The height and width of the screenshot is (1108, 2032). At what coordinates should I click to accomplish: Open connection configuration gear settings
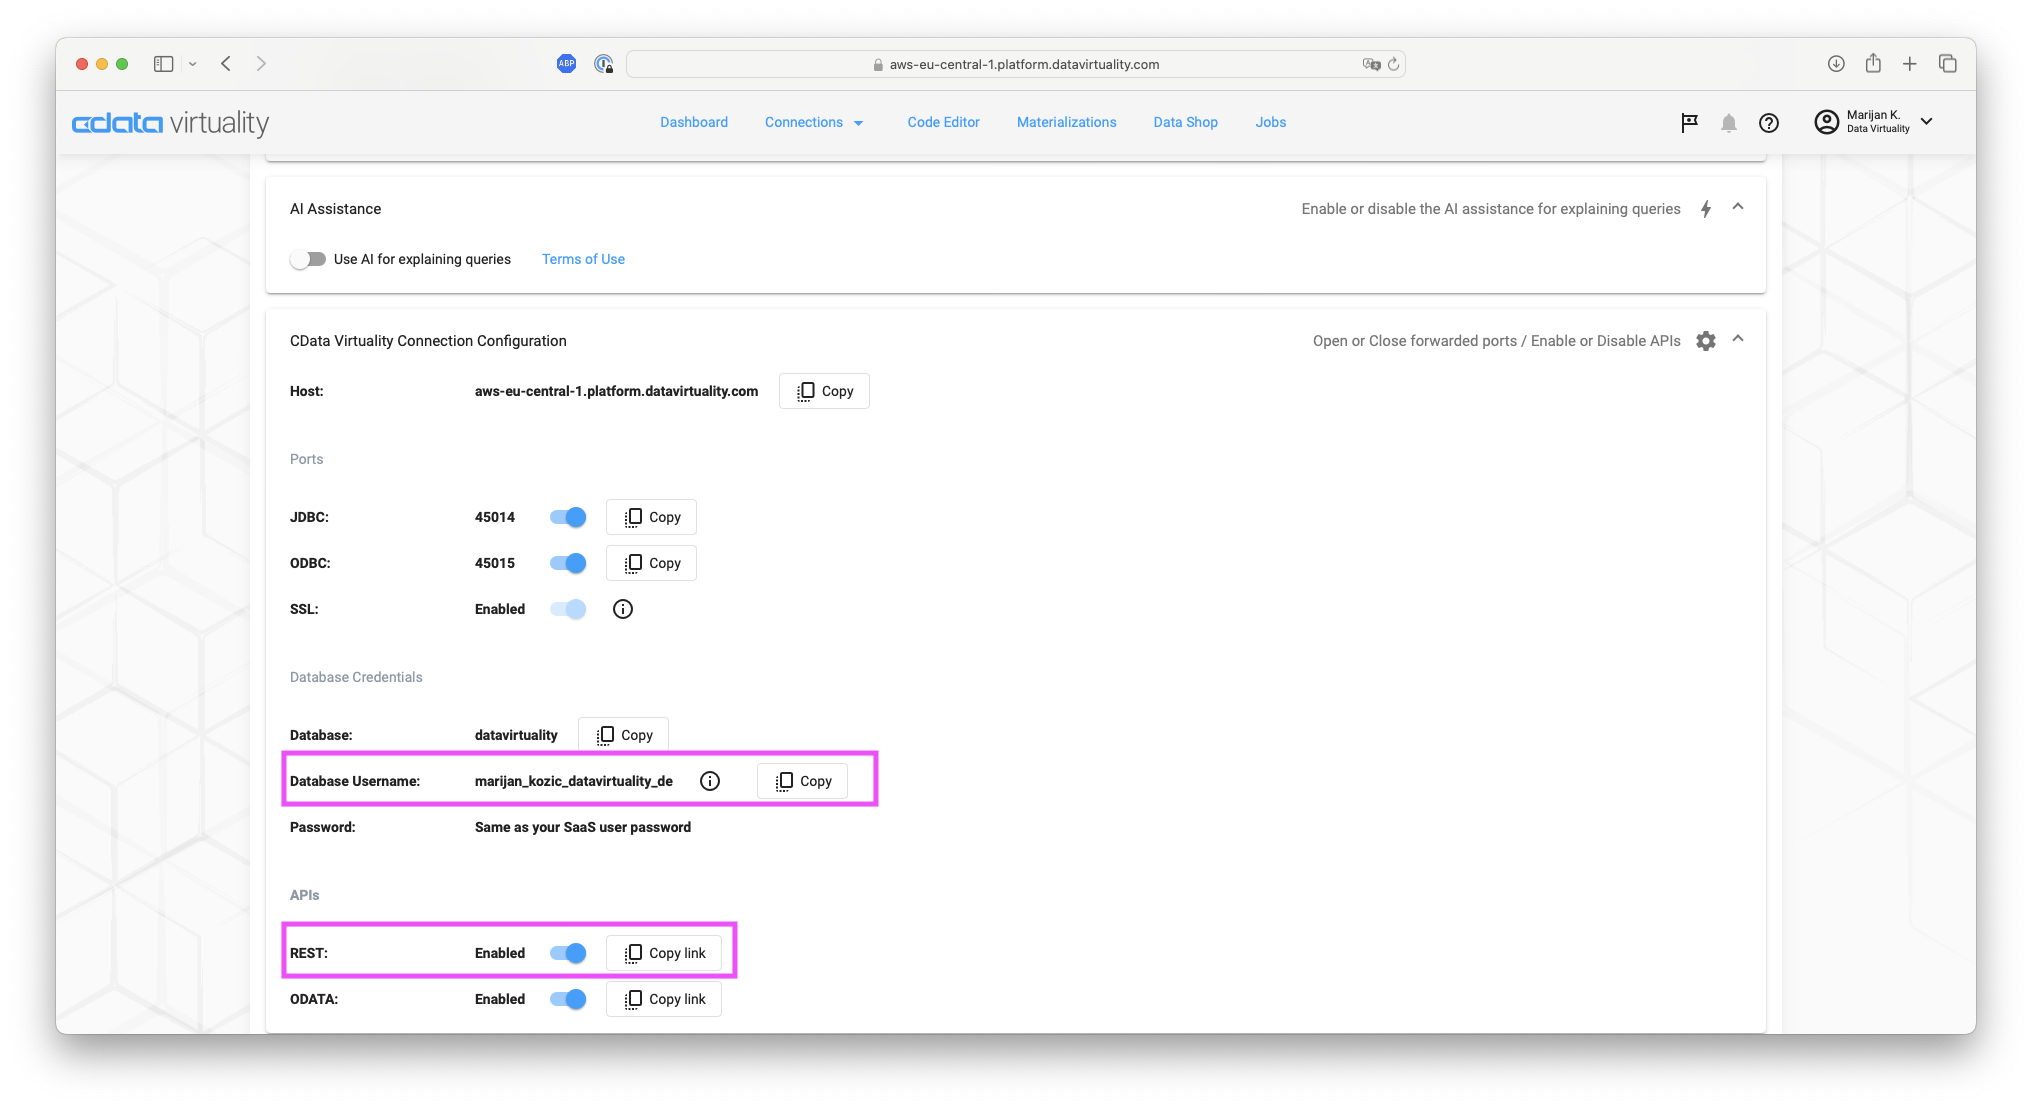tap(1706, 341)
